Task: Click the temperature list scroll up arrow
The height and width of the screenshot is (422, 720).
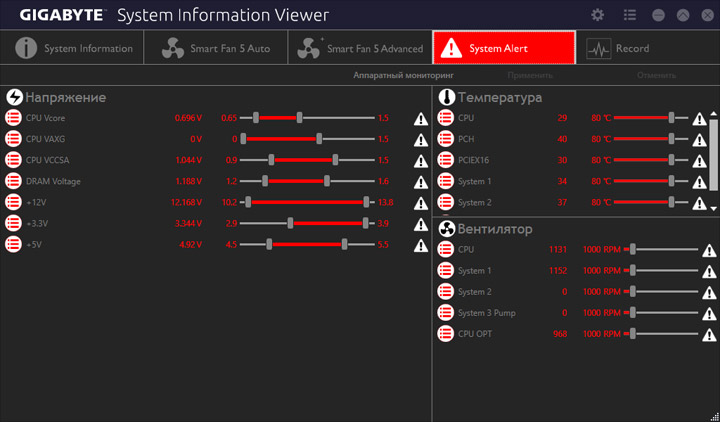Action: (x=714, y=113)
